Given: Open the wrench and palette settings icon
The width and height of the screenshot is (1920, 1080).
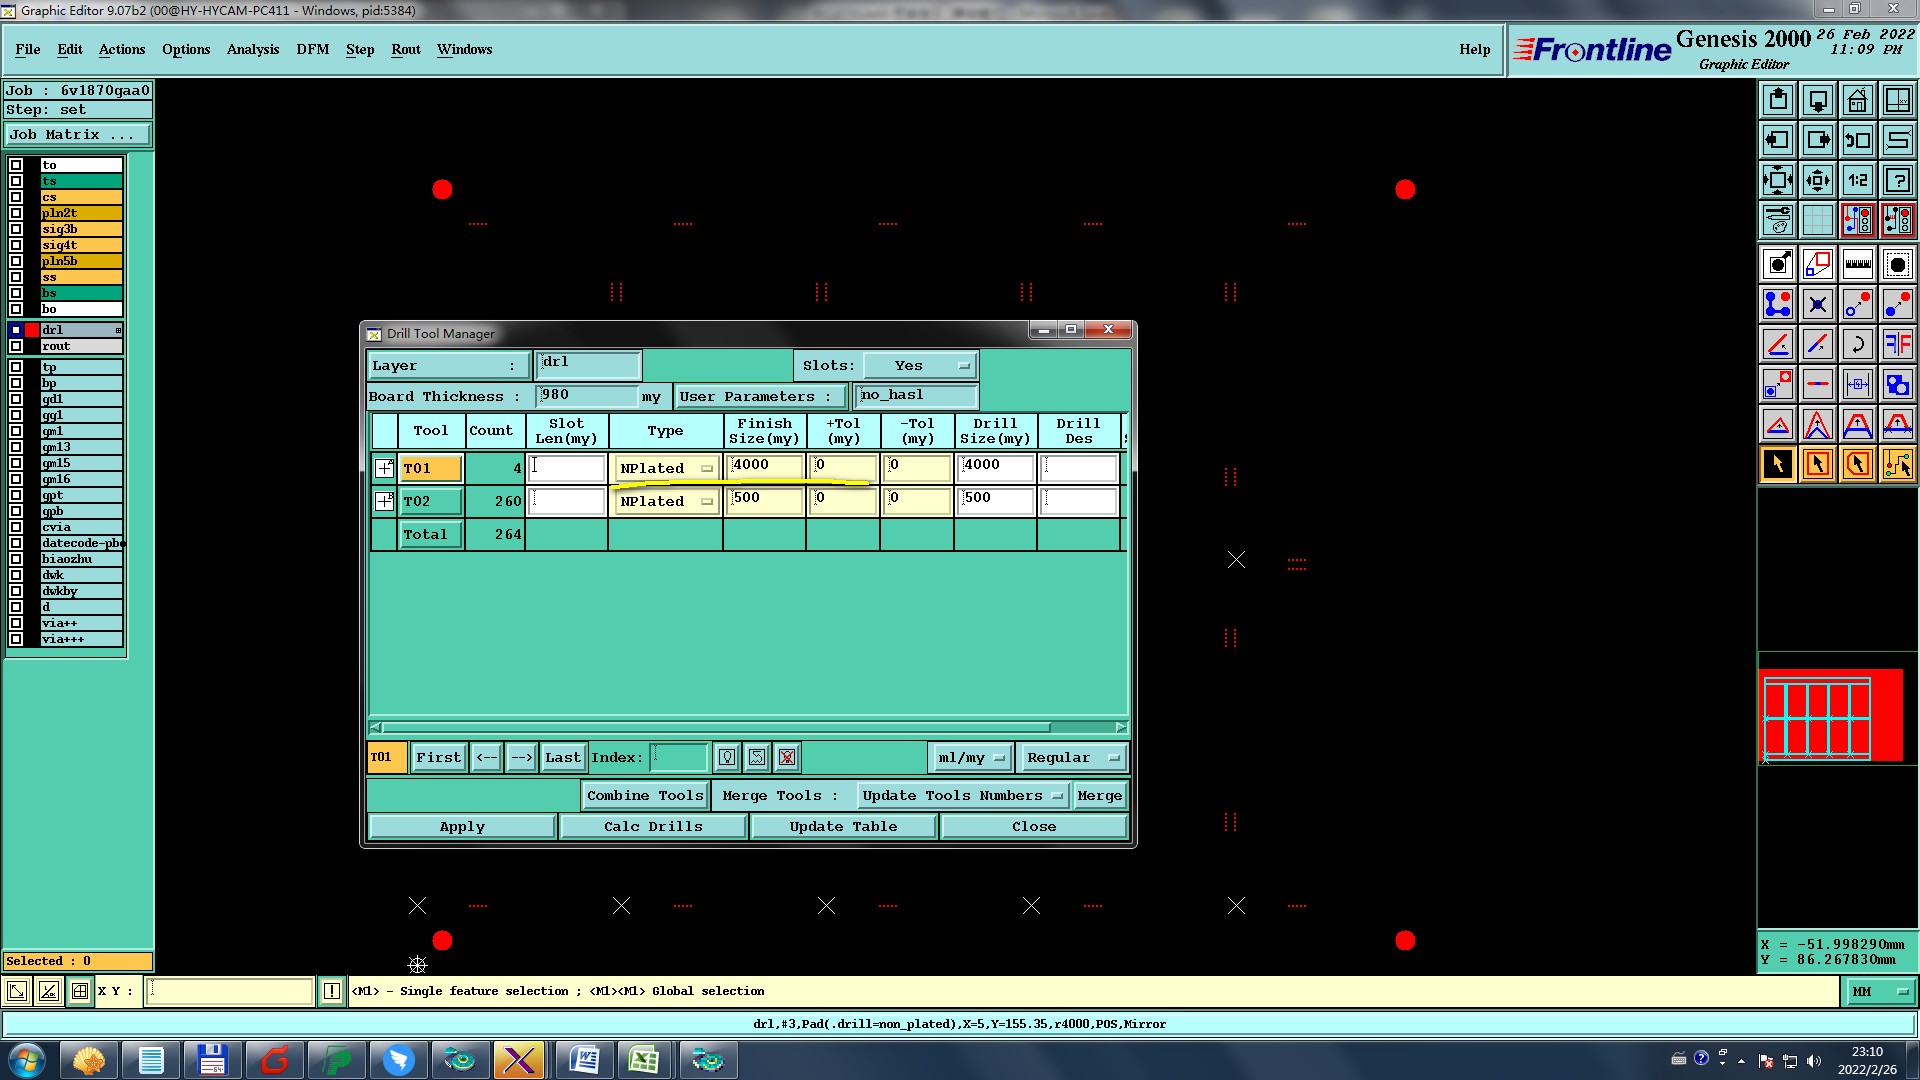Looking at the screenshot, I should [1778, 220].
